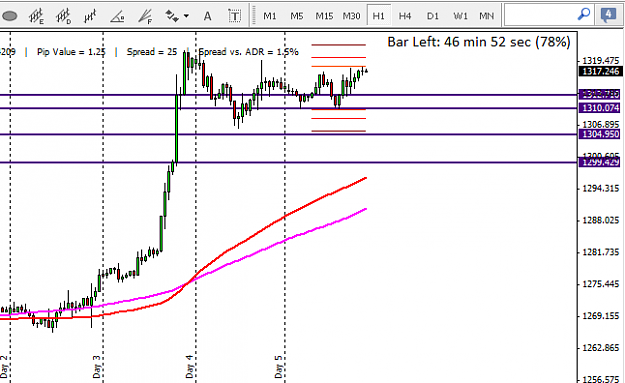The image size is (625, 383).
Task: Switch chart to M1 timeframe
Action: pos(269,16)
